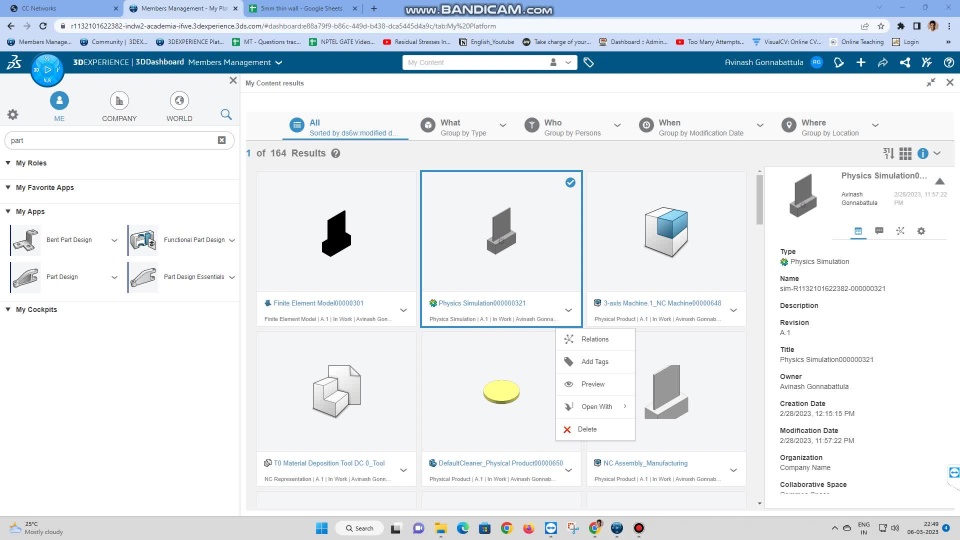Launch the Bent Part Design app

coord(26,240)
